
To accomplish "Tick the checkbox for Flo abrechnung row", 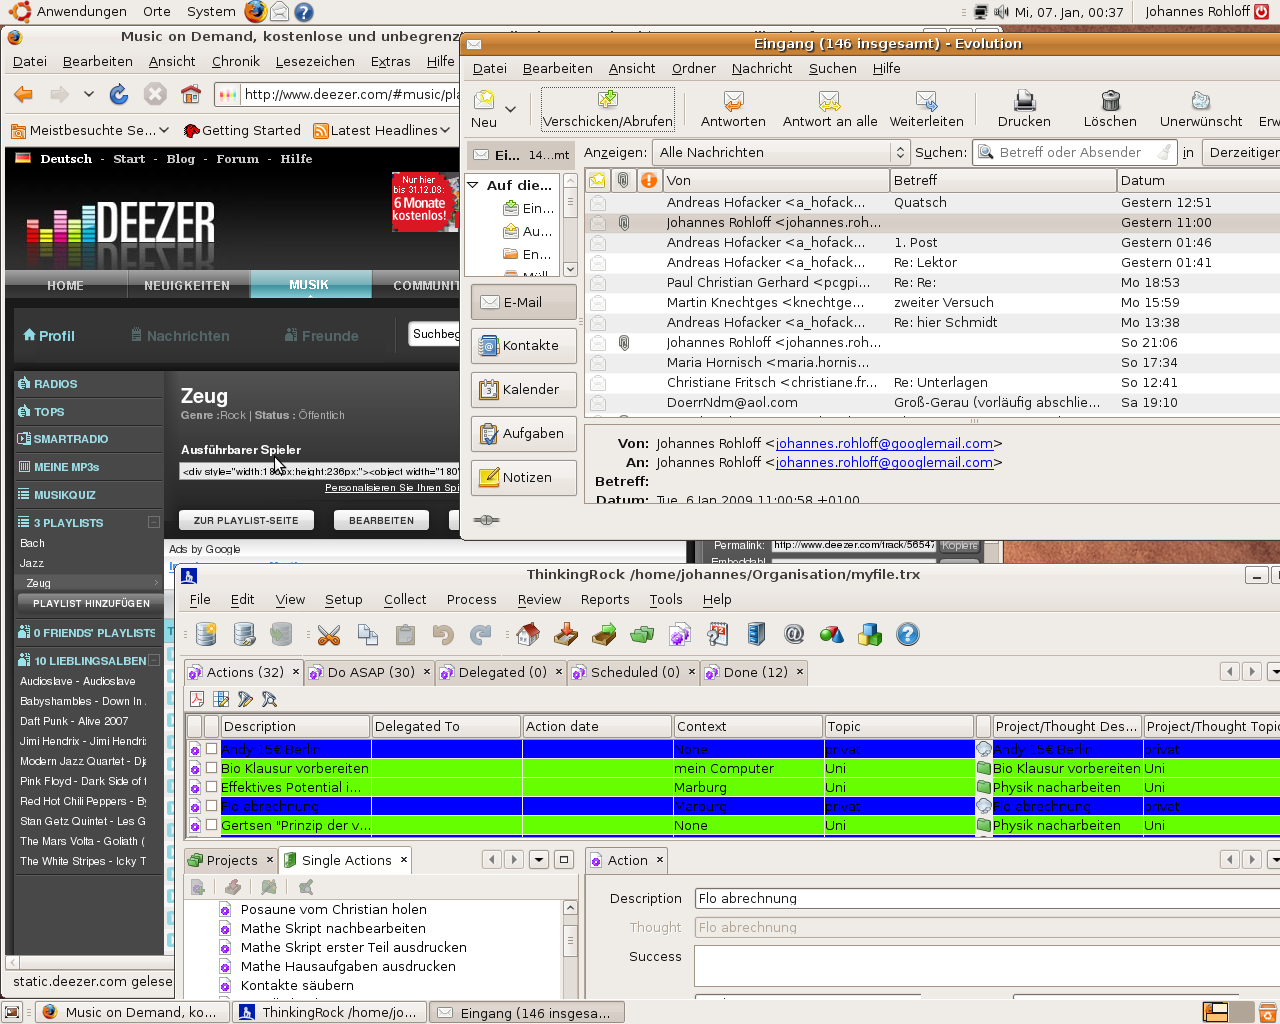I will 211,806.
